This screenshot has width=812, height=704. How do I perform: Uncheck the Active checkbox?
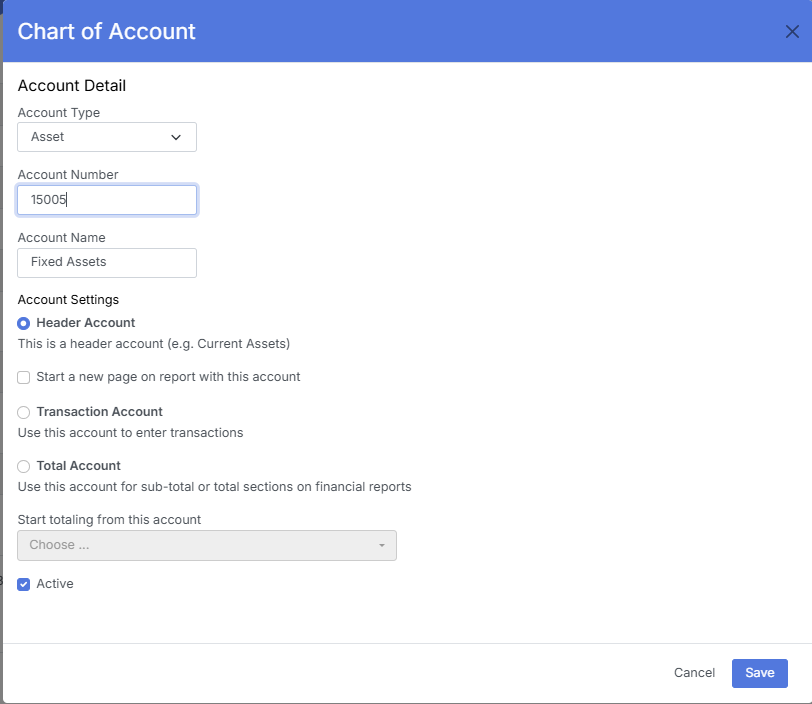[x=24, y=584]
